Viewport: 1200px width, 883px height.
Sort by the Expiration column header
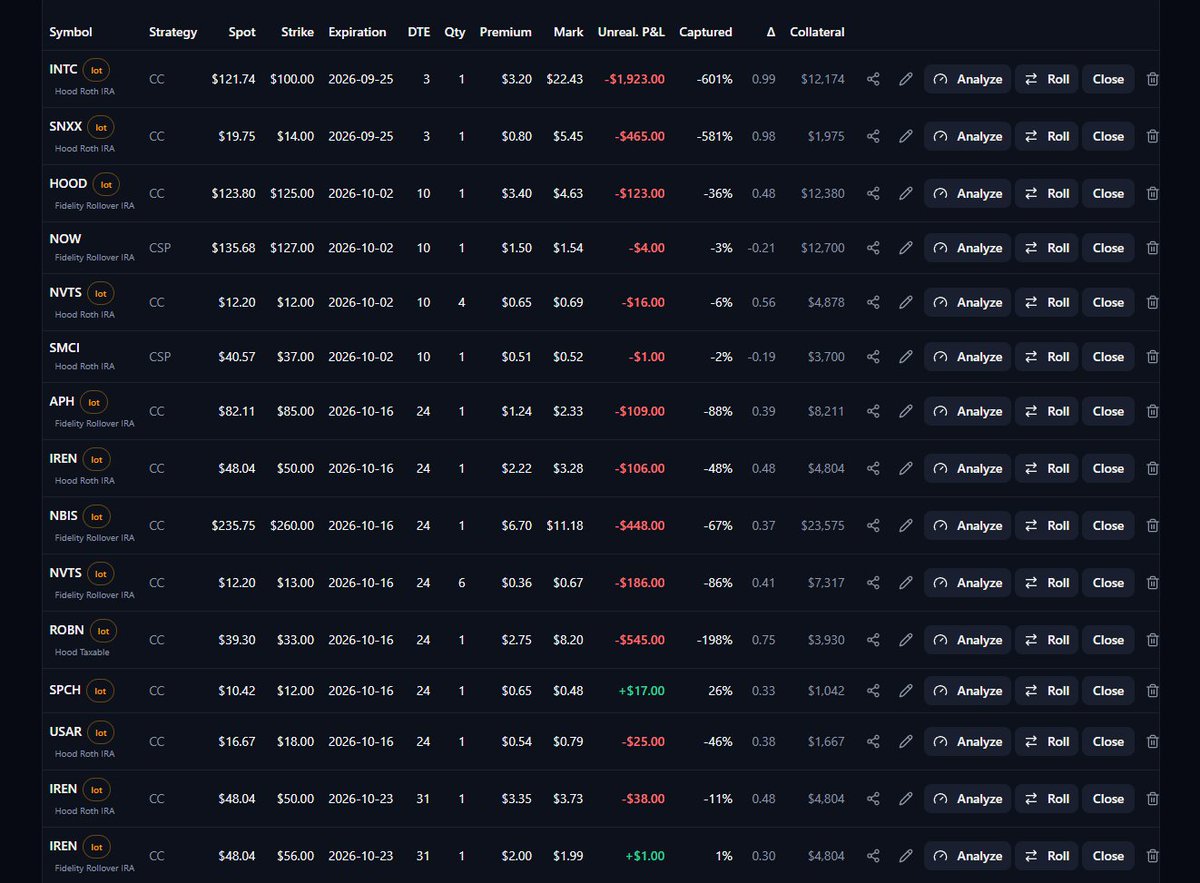pos(357,32)
